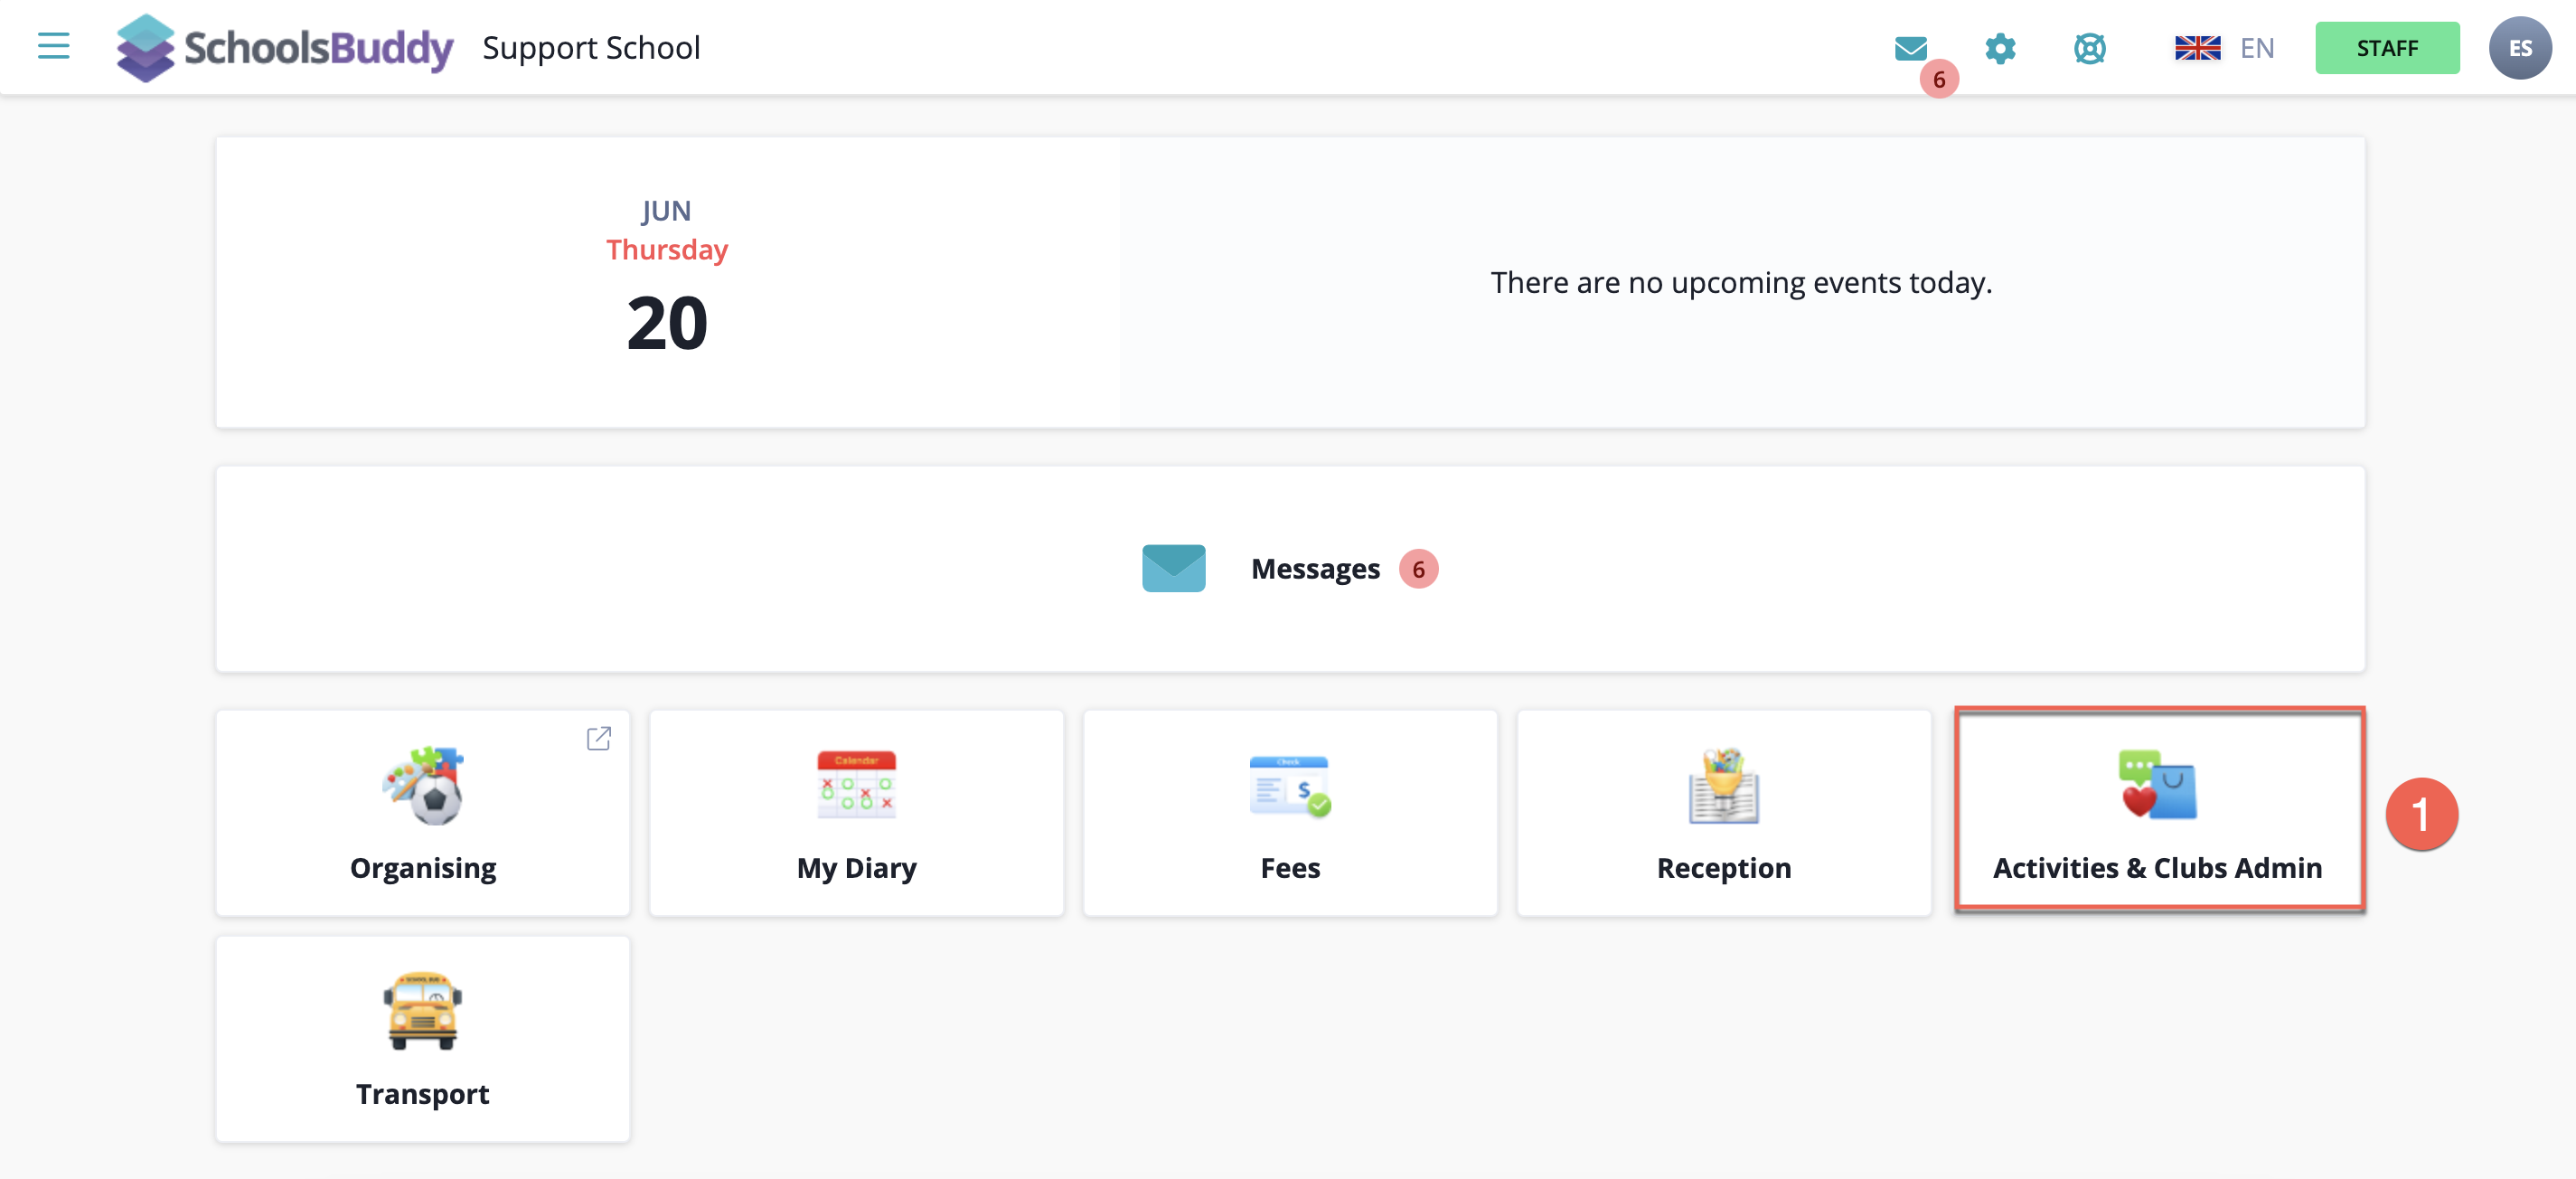The height and width of the screenshot is (1179, 2576).
Task: Click the Reception label
Action: tap(1724, 868)
